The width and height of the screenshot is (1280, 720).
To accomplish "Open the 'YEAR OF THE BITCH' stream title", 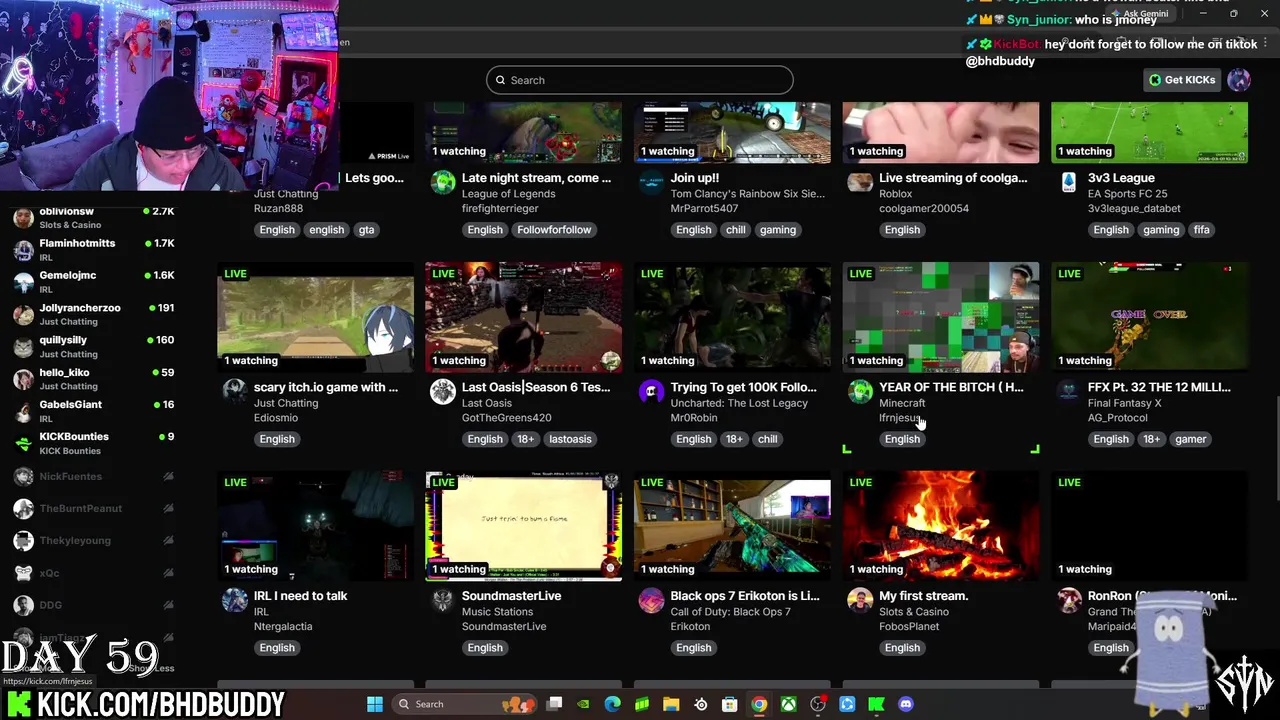I will click(951, 387).
